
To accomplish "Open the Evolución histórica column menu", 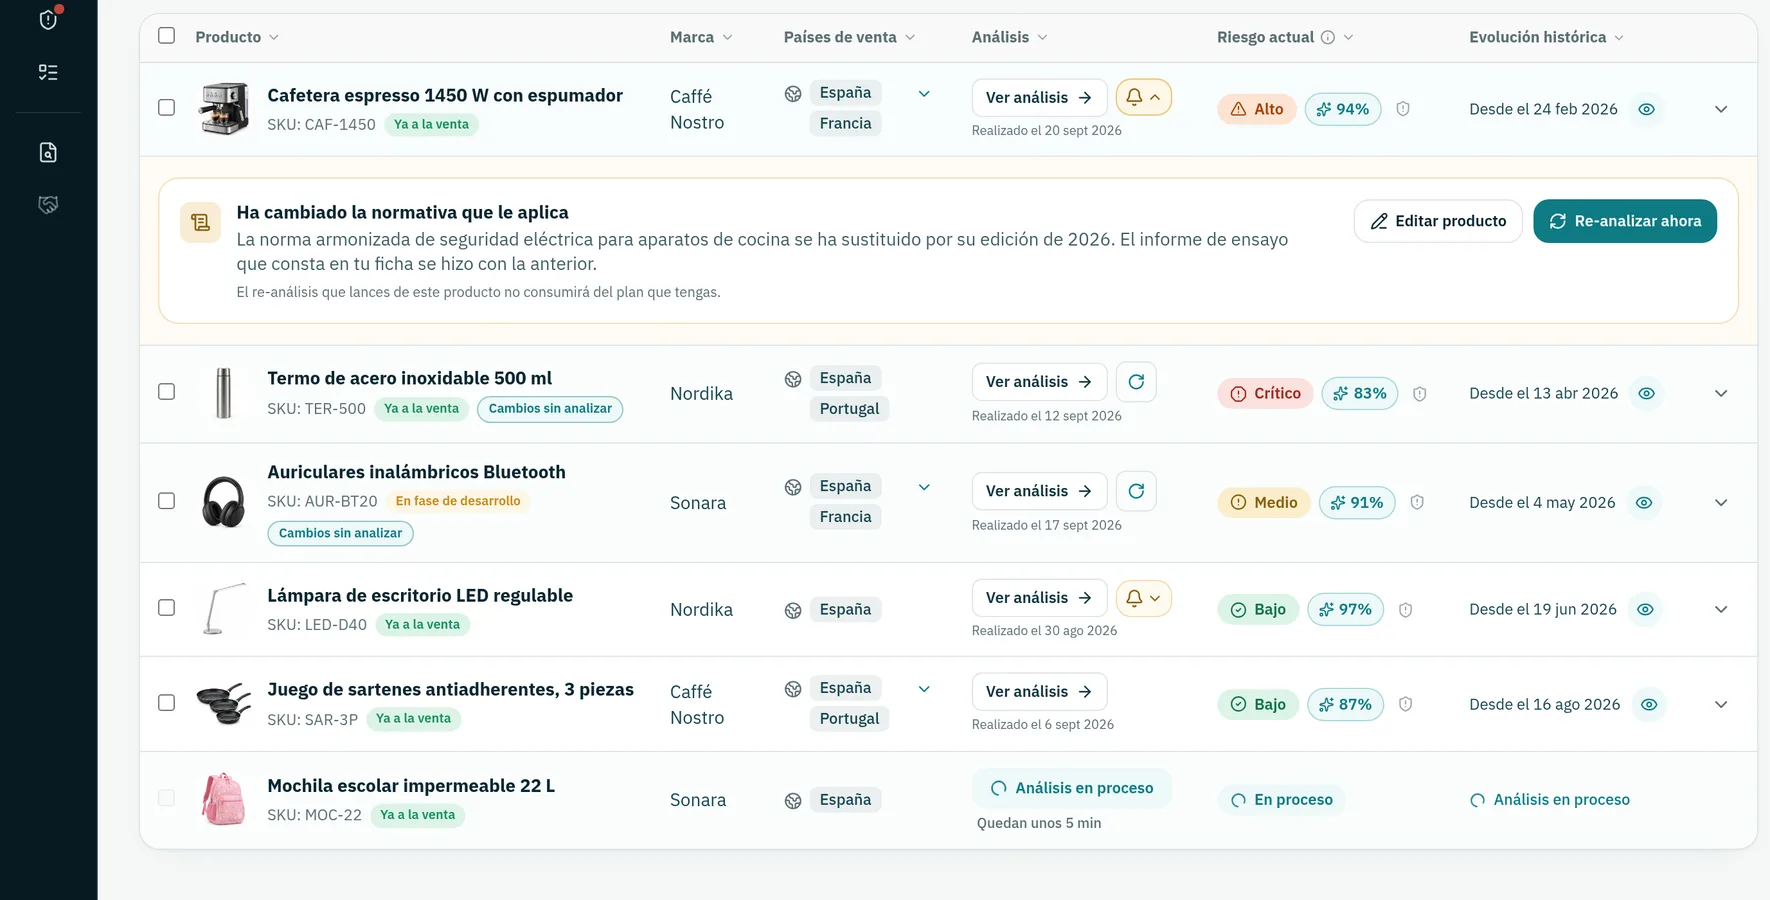I will 1546,37.
